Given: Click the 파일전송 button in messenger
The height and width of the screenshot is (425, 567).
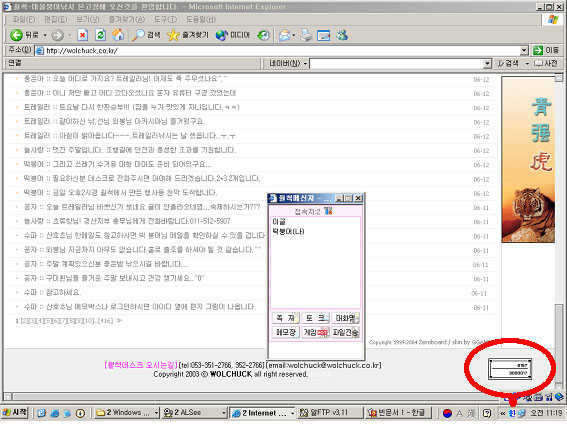Looking at the screenshot, I should [x=345, y=332].
